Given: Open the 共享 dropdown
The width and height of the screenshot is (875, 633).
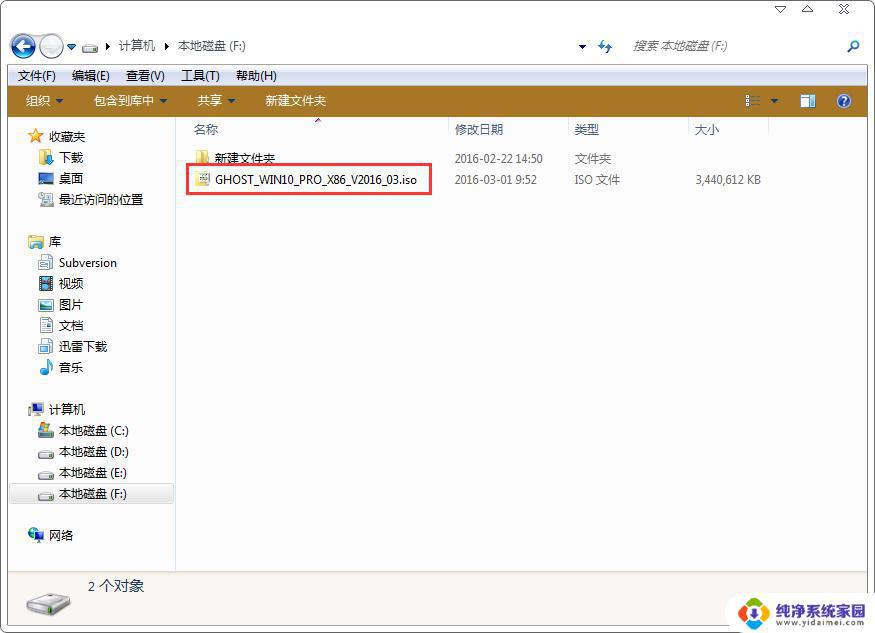Looking at the screenshot, I should [216, 100].
